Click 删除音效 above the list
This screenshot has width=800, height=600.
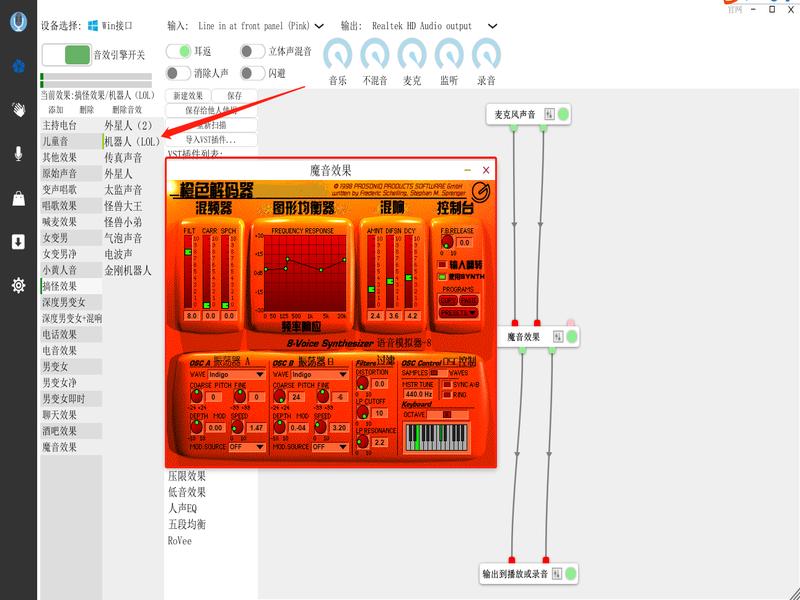(x=127, y=110)
